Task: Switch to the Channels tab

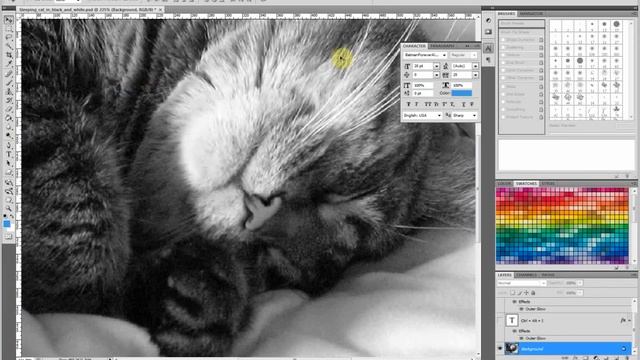Action: click(526, 275)
